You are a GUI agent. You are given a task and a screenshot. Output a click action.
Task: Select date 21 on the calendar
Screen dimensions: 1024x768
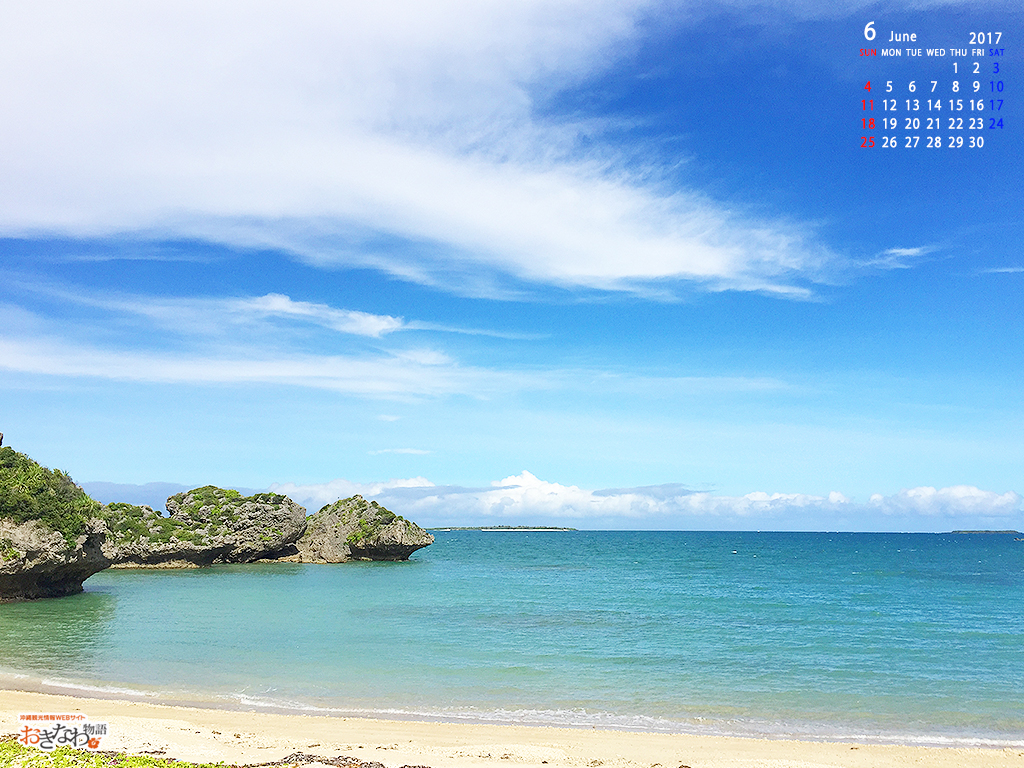coord(934,124)
